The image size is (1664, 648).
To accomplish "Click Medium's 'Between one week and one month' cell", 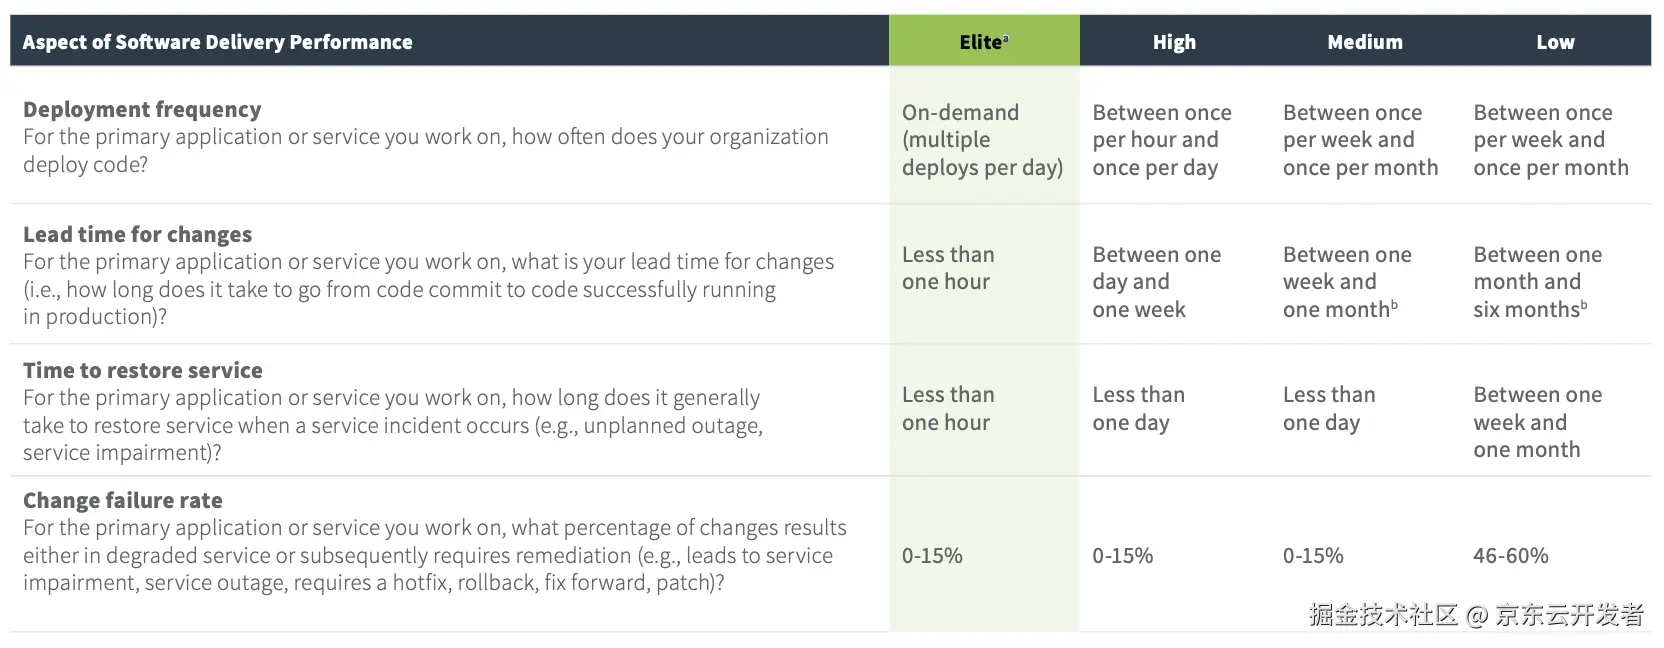I will [1346, 282].
